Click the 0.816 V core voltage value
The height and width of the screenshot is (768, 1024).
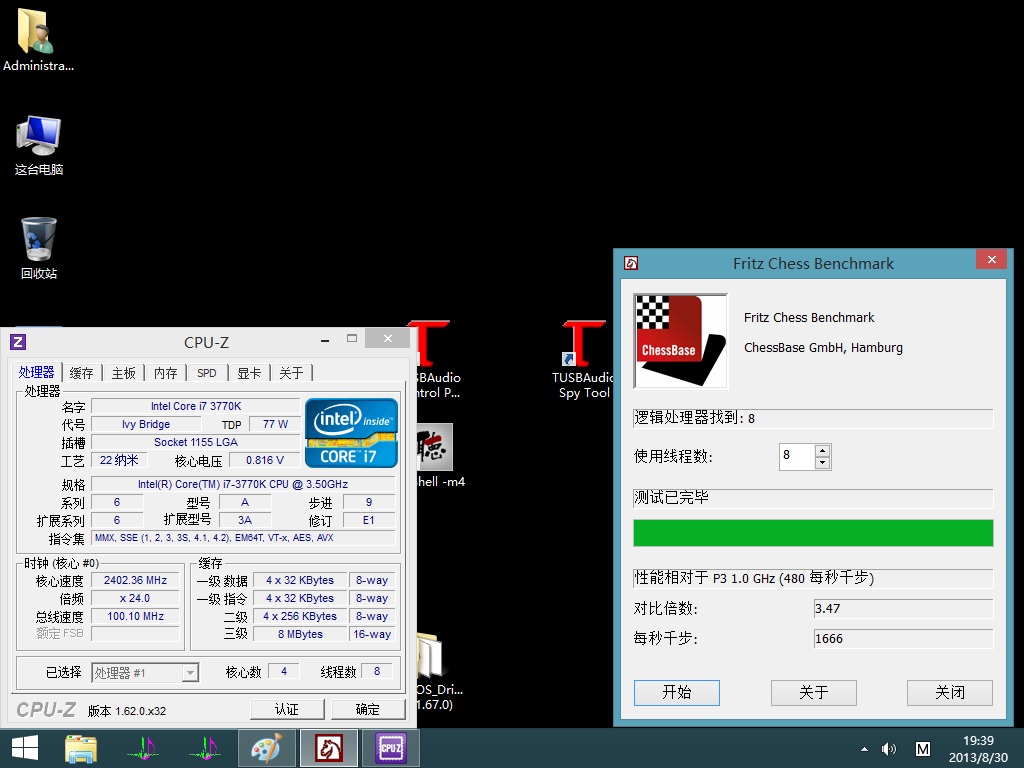point(264,460)
